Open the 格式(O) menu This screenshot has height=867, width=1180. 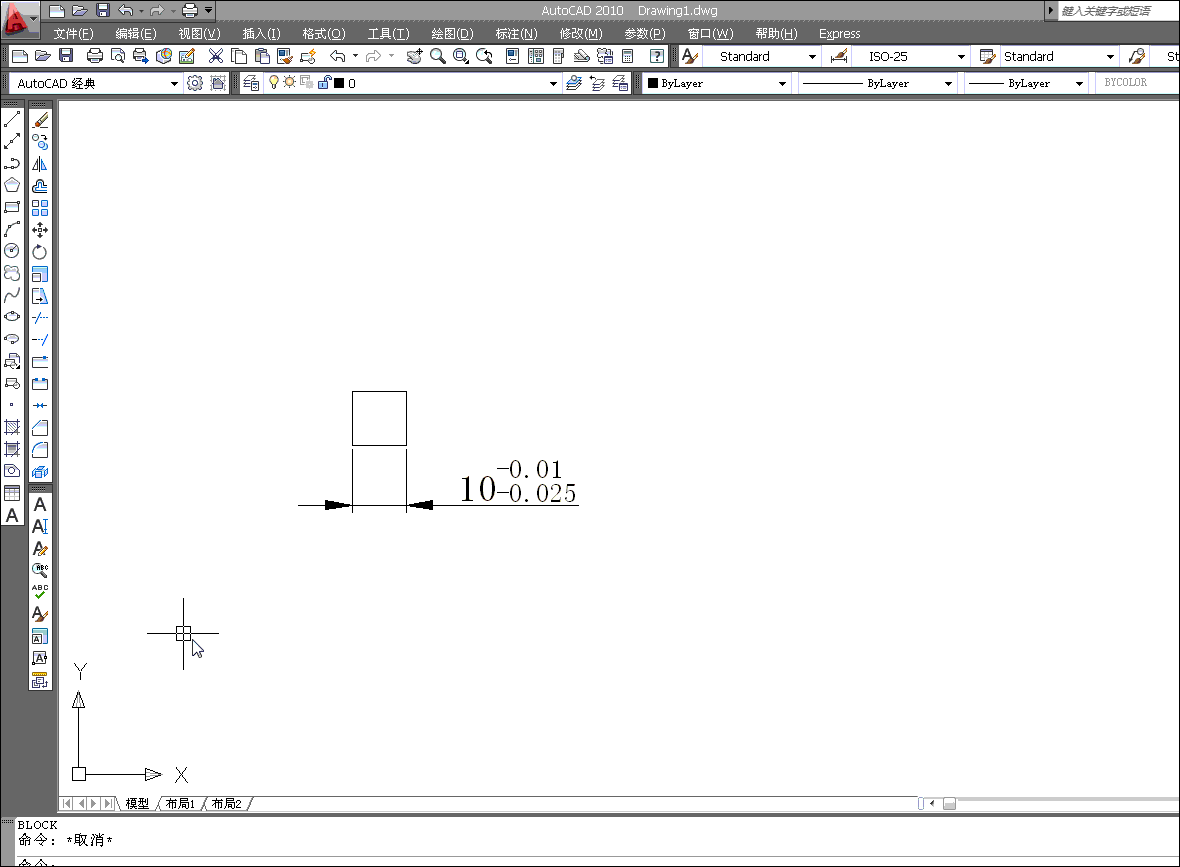pyautogui.click(x=324, y=33)
